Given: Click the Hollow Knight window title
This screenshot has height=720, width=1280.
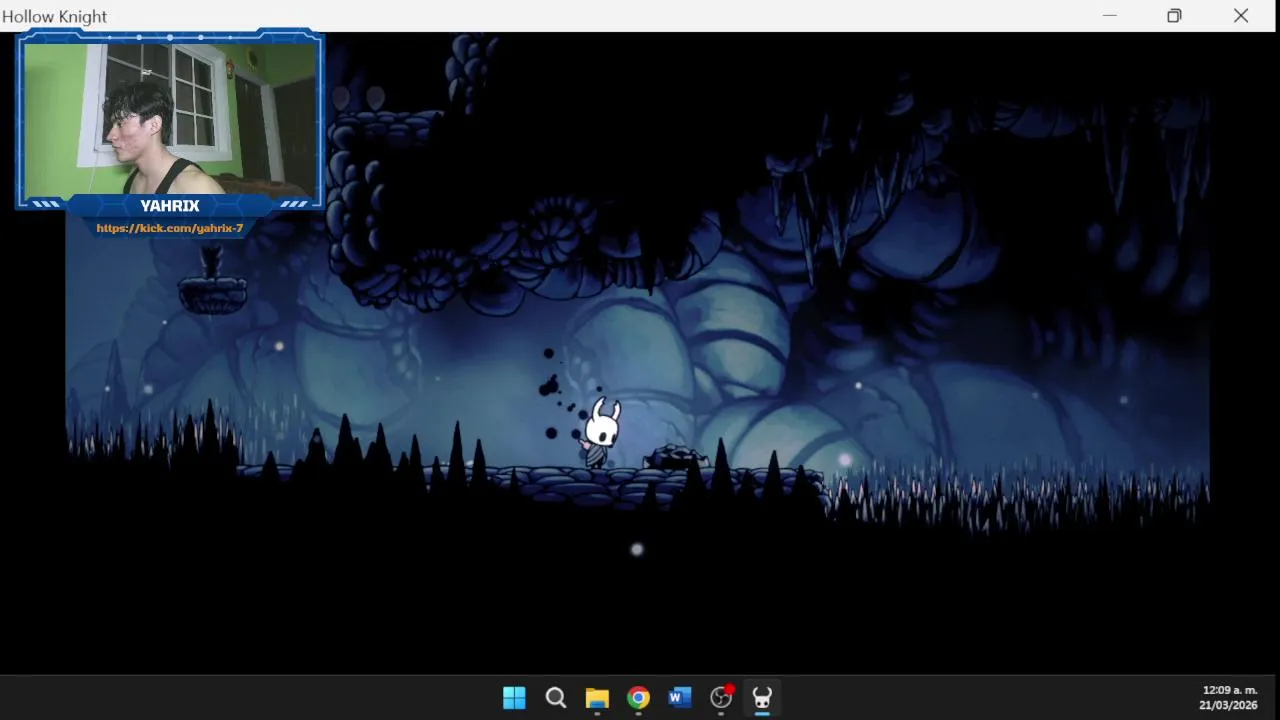Looking at the screenshot, I should [x=55, y=16].
